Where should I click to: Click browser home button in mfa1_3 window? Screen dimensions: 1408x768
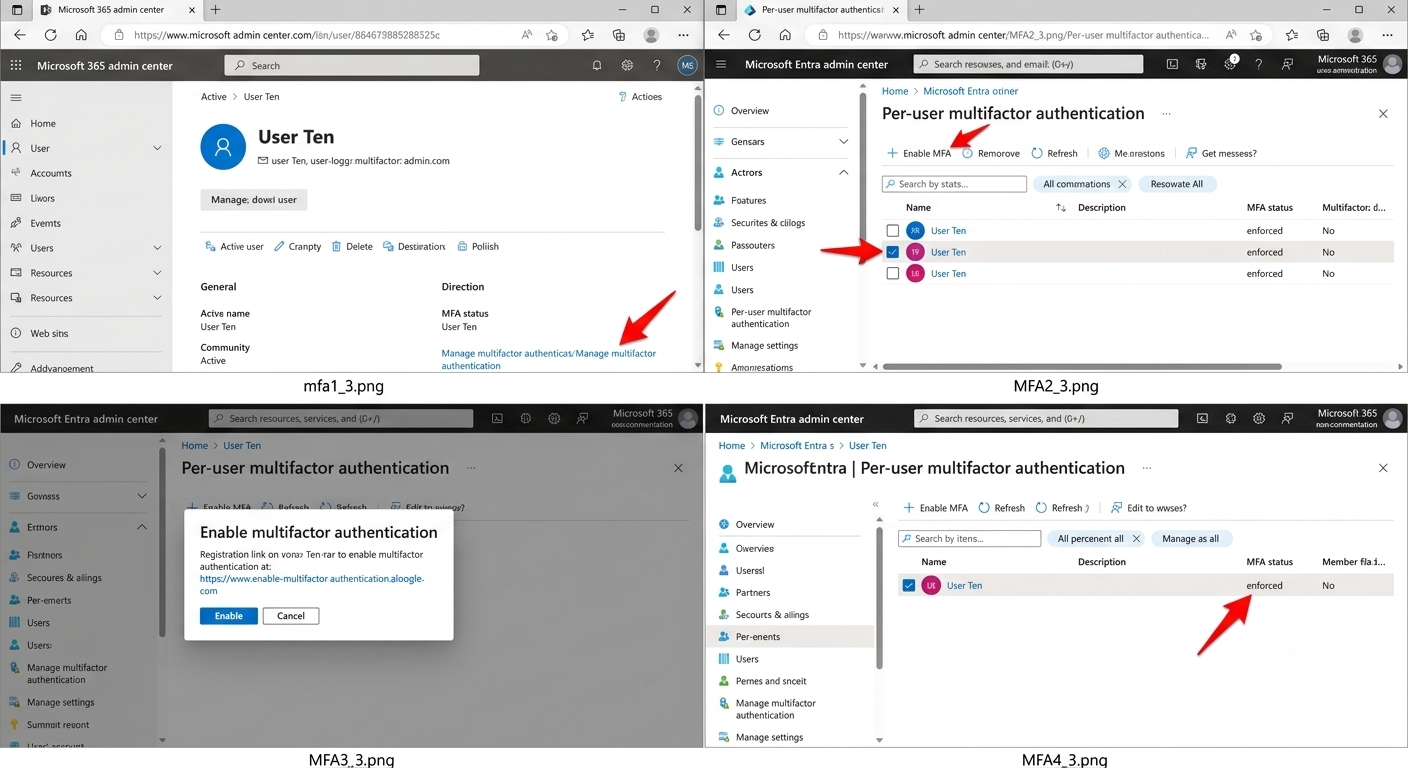coord(81,35)
